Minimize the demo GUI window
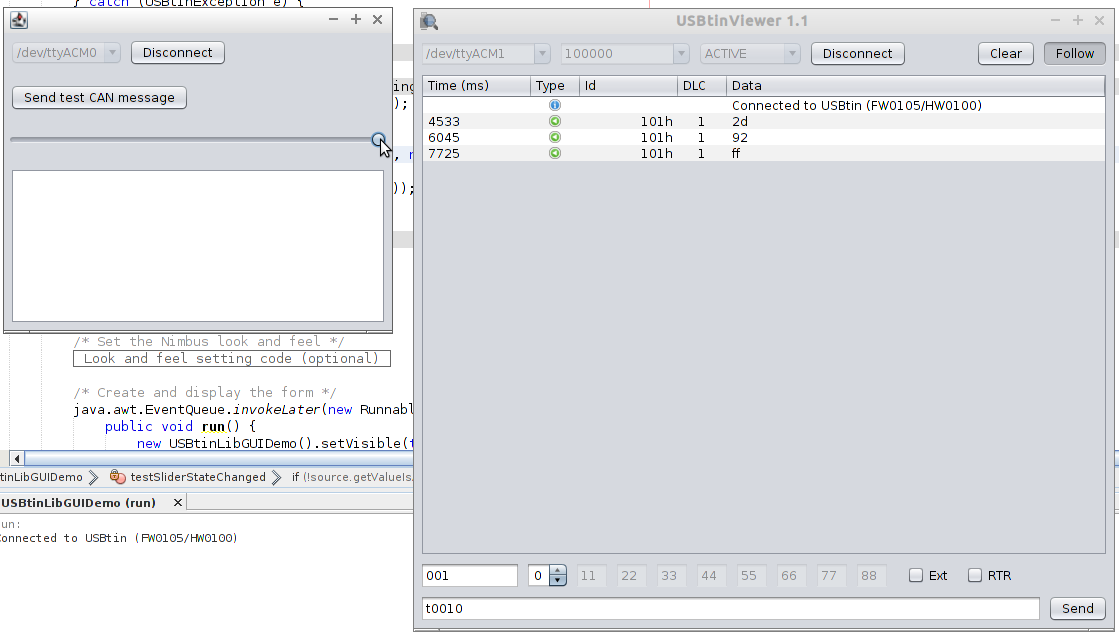The width and height of the screenshot is (1119, 638). 333,19
